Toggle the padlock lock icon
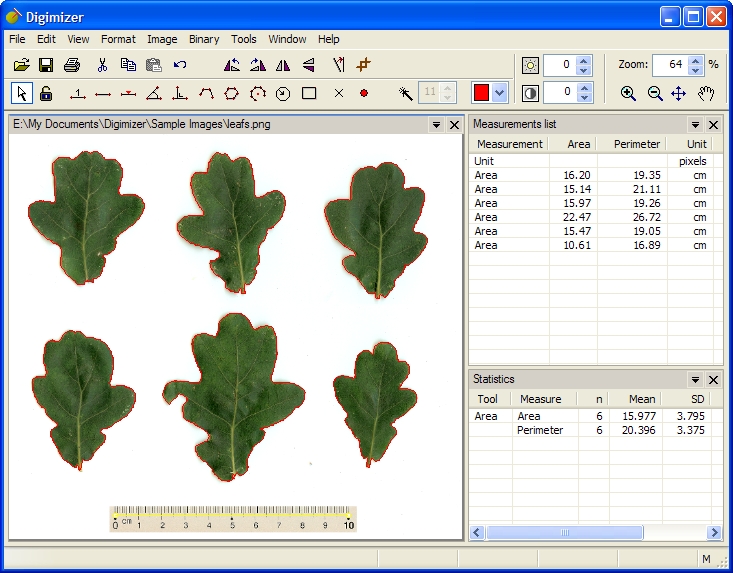Screen dimensions: 733x573 pyautogui.click(x=46, y=93)
